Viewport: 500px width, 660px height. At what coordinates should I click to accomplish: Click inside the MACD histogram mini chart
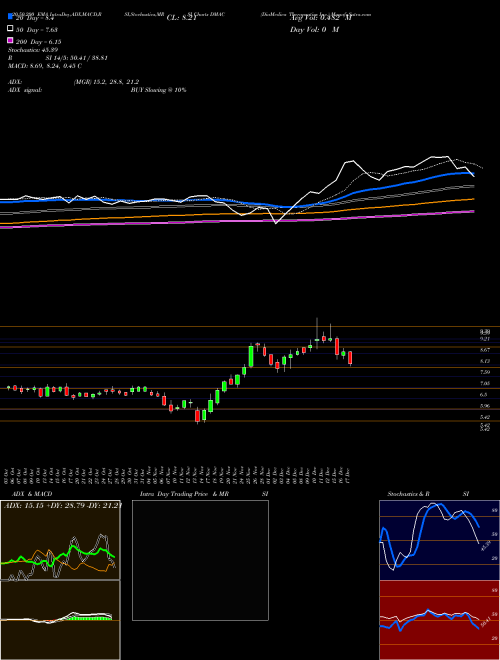[60, 620]
